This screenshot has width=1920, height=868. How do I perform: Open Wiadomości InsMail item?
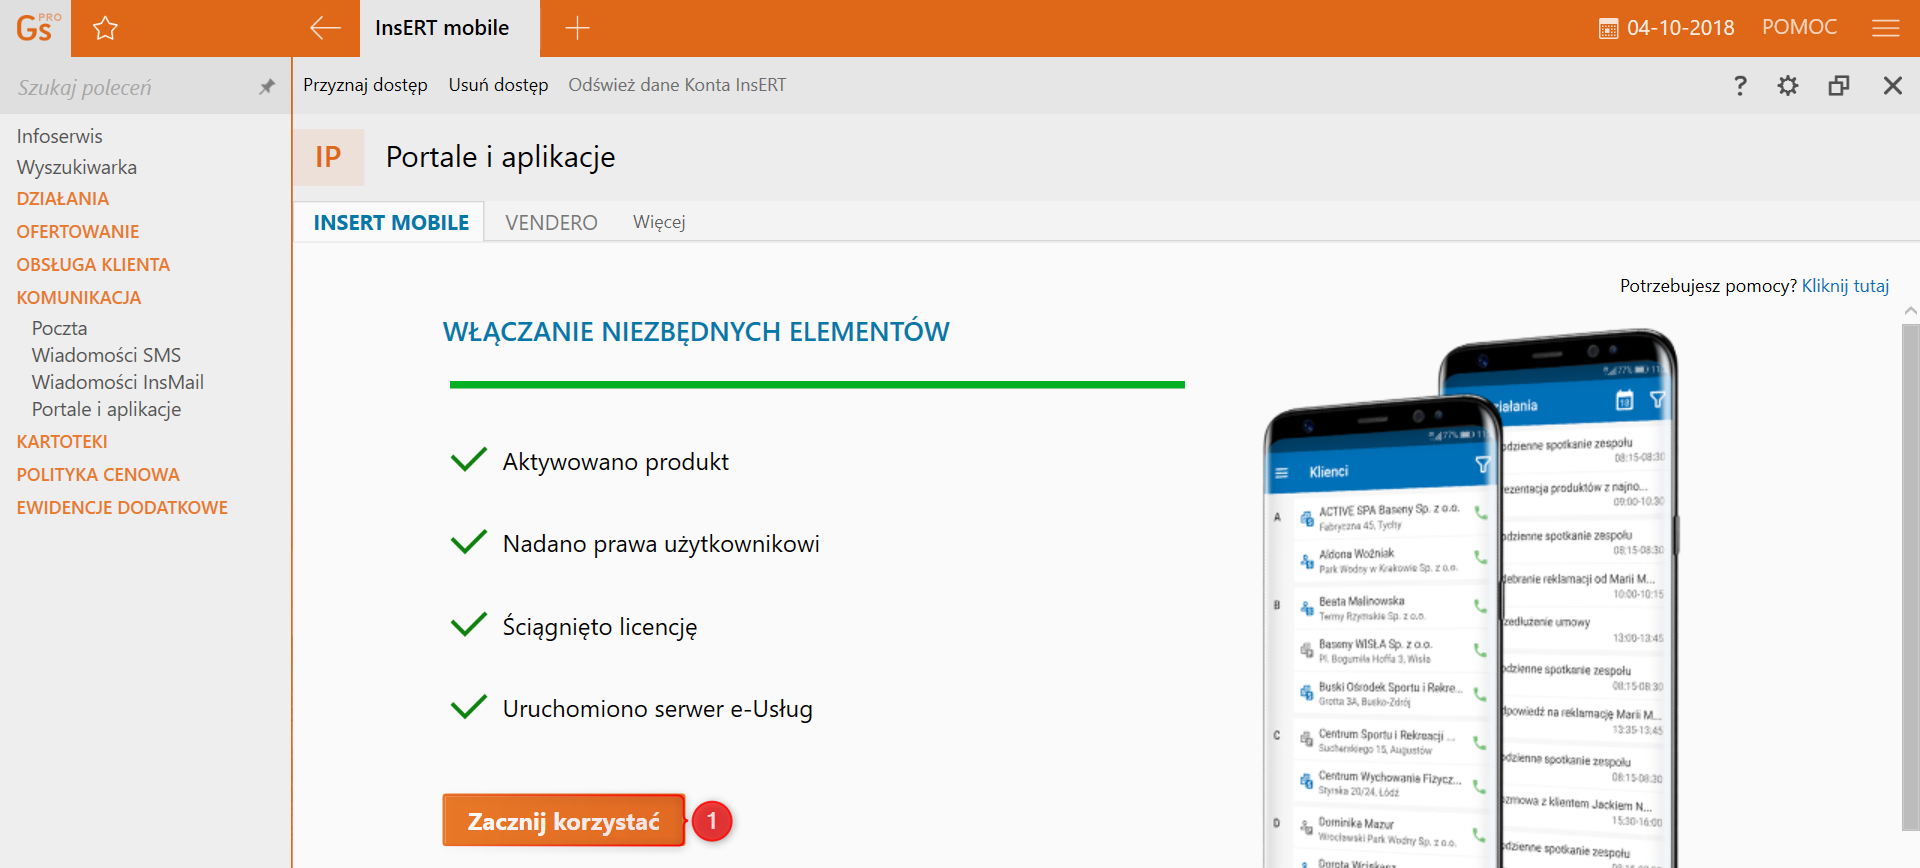[117, 382]
